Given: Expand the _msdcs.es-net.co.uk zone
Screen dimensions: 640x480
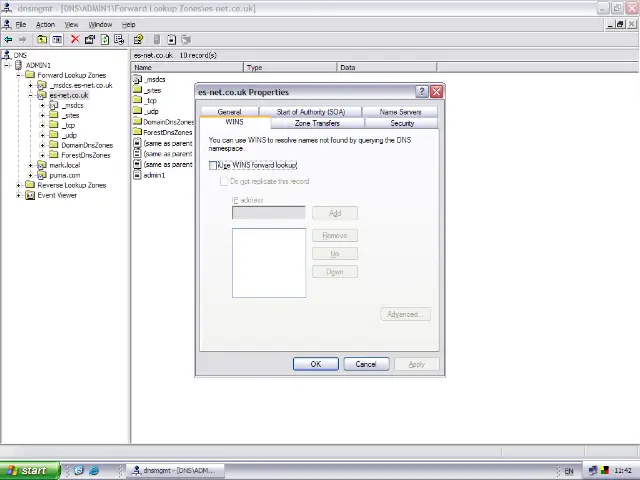Looking at the screenshot, I should click(x=30, y=85).
